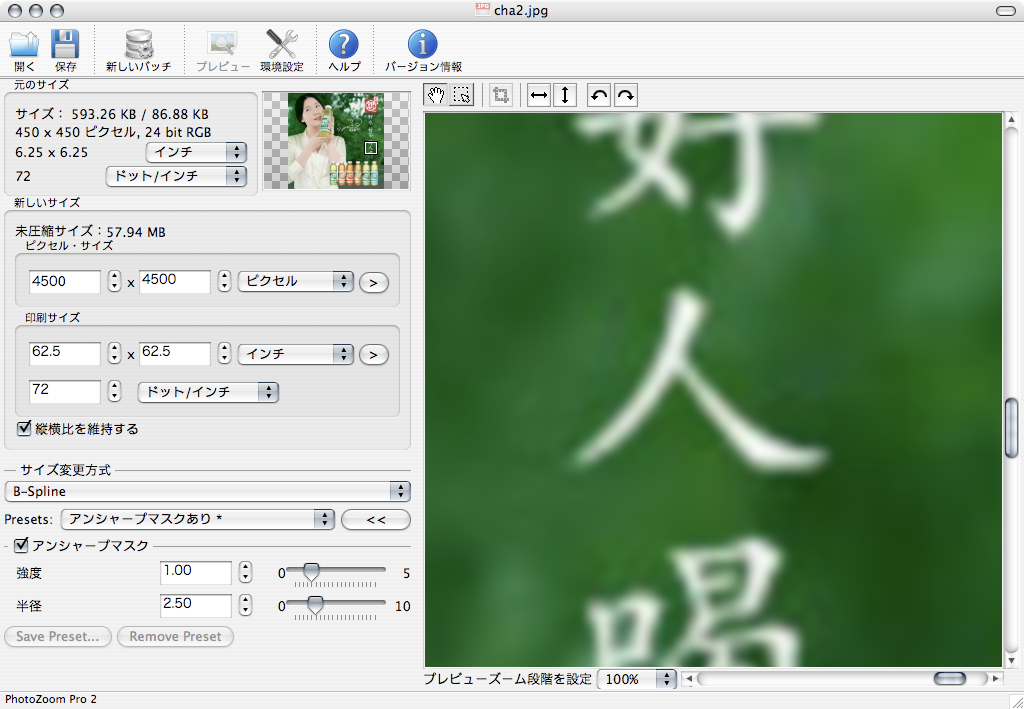Image resolution: width=1024 pixels, height=709 pixels.
Task: Click the preview vertical scrollbar thumb
Action: 1012,428
